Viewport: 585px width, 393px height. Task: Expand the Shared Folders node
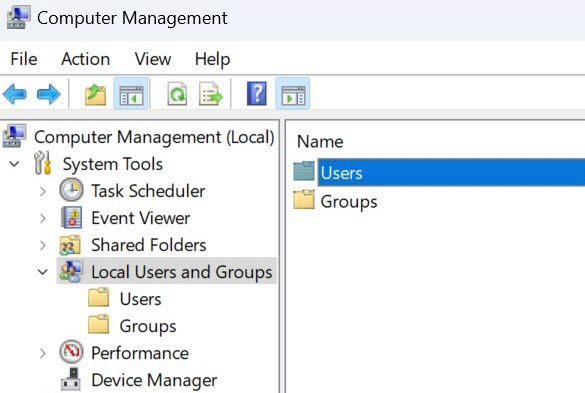pyautogui.click(x=43, y=245)
